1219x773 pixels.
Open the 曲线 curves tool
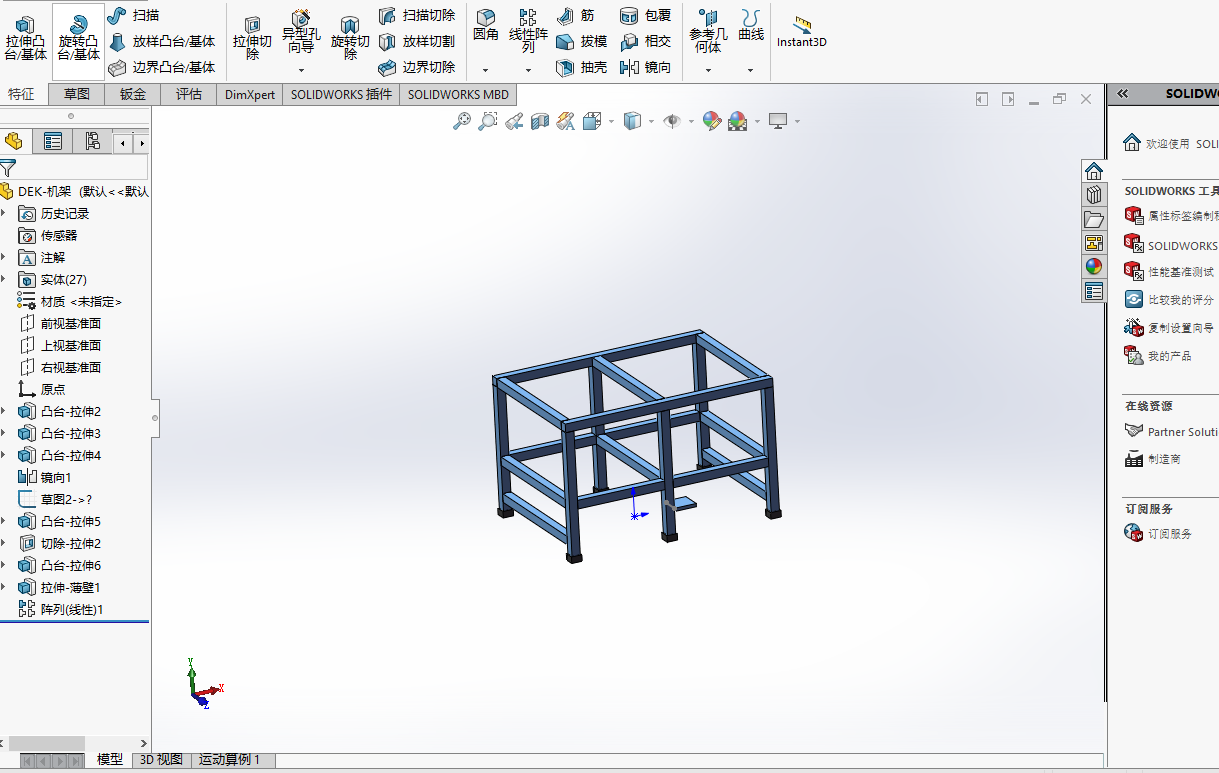coord(751,26)
